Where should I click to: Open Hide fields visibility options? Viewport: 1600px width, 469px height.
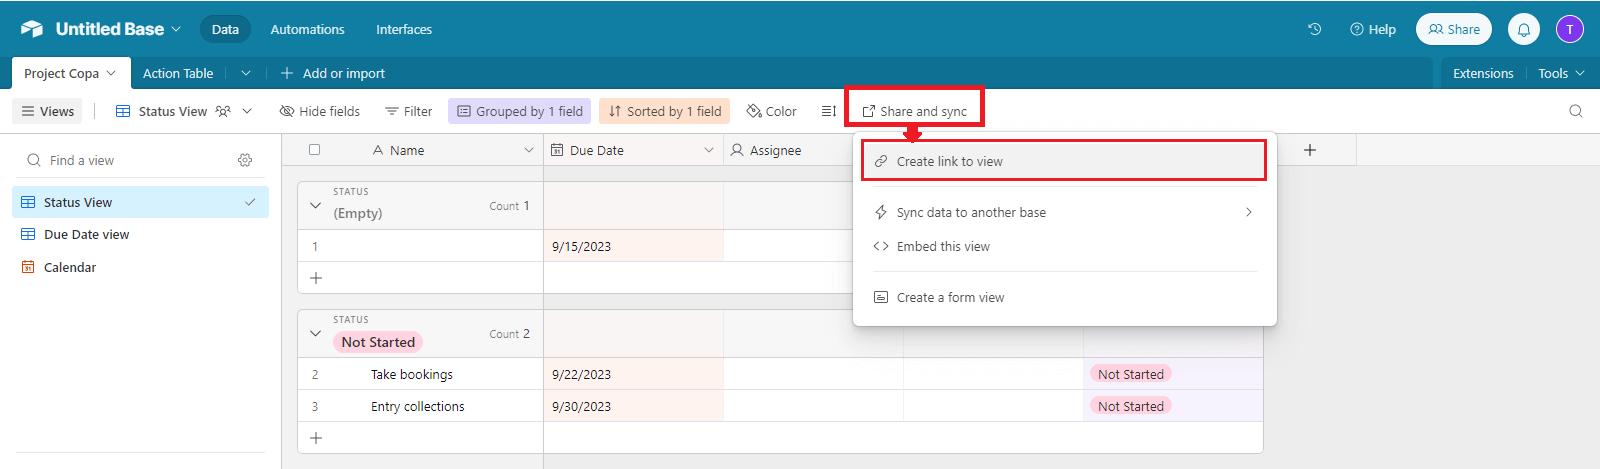320,111
